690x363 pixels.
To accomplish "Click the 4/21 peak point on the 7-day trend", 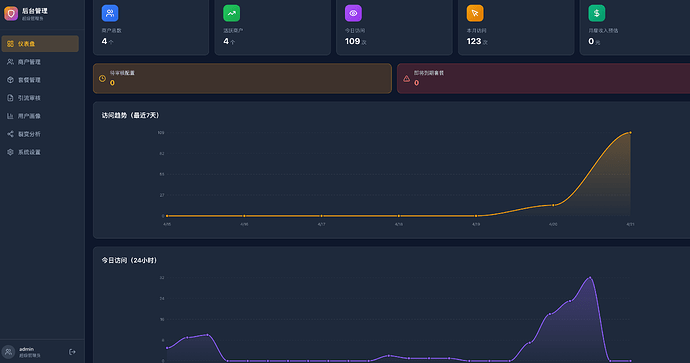I will (x=630, y=132).
